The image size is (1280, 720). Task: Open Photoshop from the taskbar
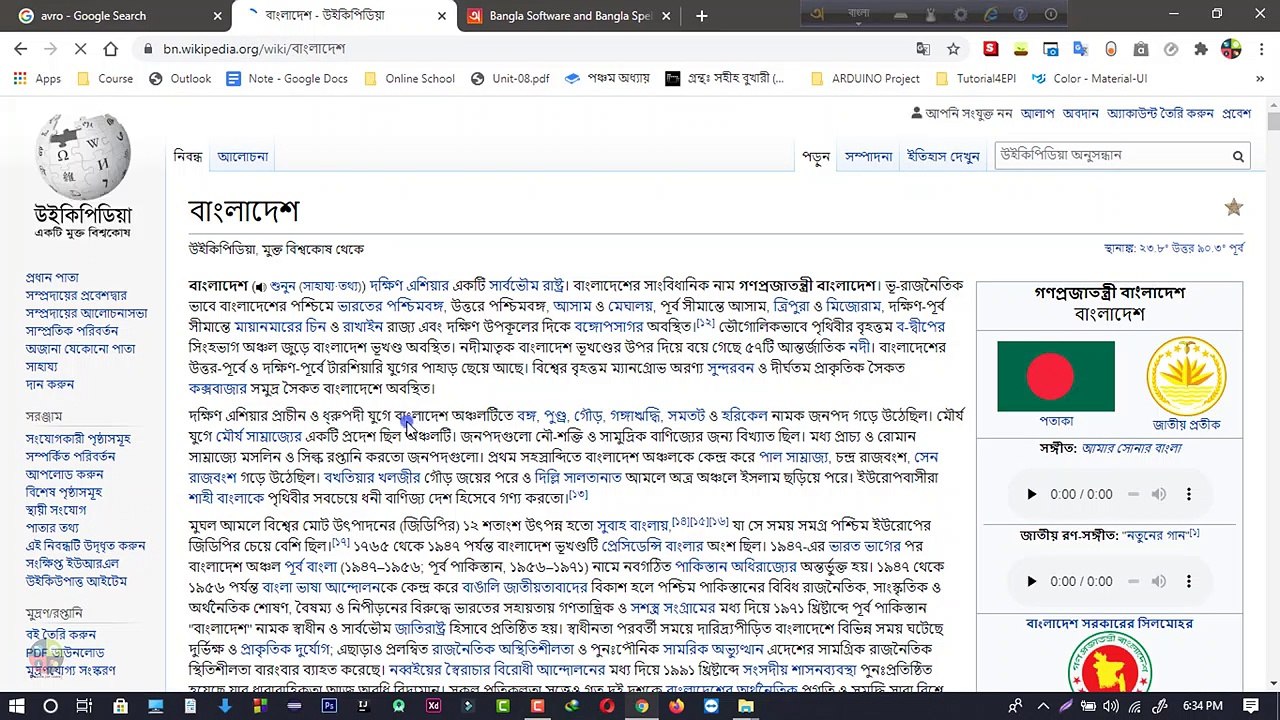[x=329, y=706]
